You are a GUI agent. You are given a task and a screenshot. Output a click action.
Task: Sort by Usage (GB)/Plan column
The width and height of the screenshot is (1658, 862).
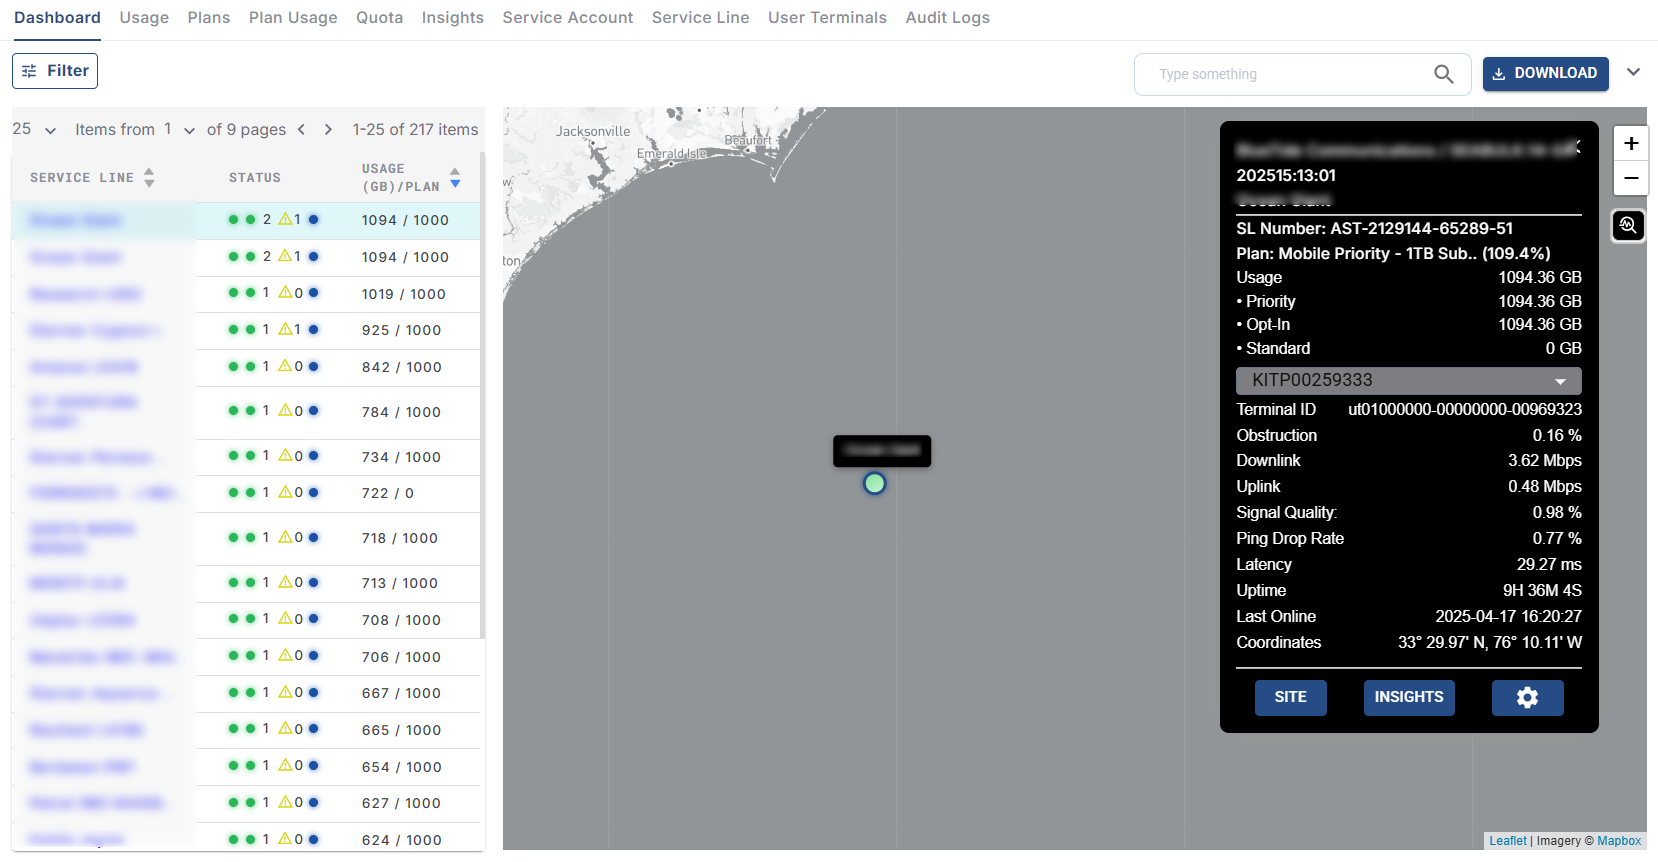click(455, 178)
